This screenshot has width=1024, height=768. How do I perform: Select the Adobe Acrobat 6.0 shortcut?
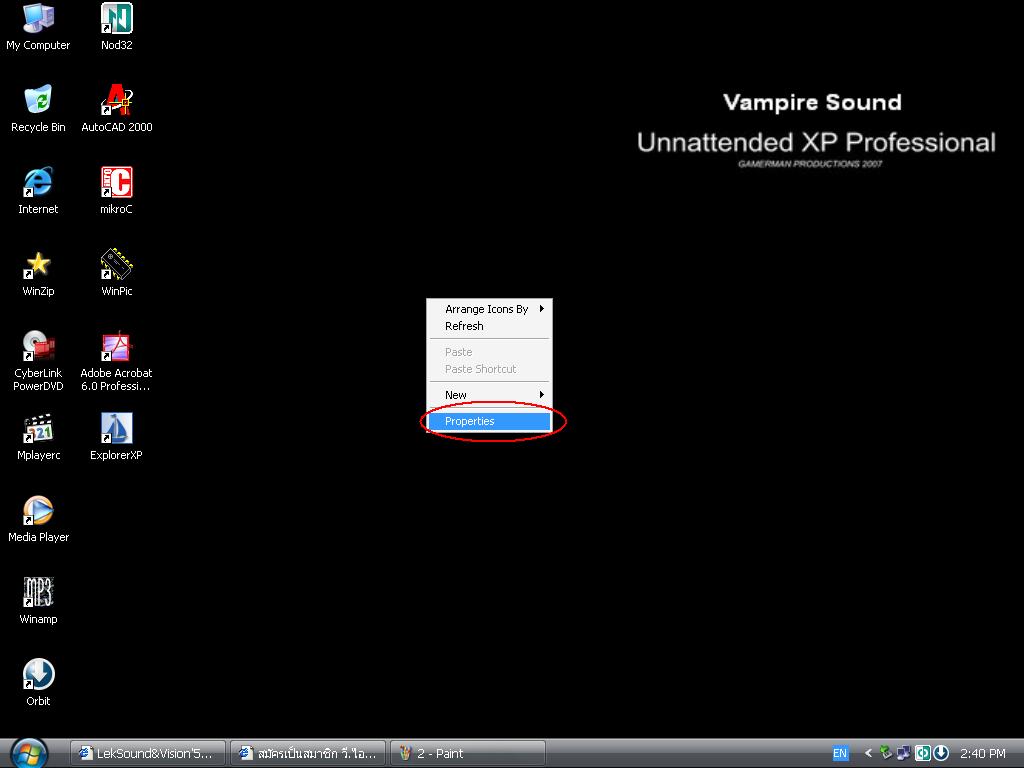116,361
